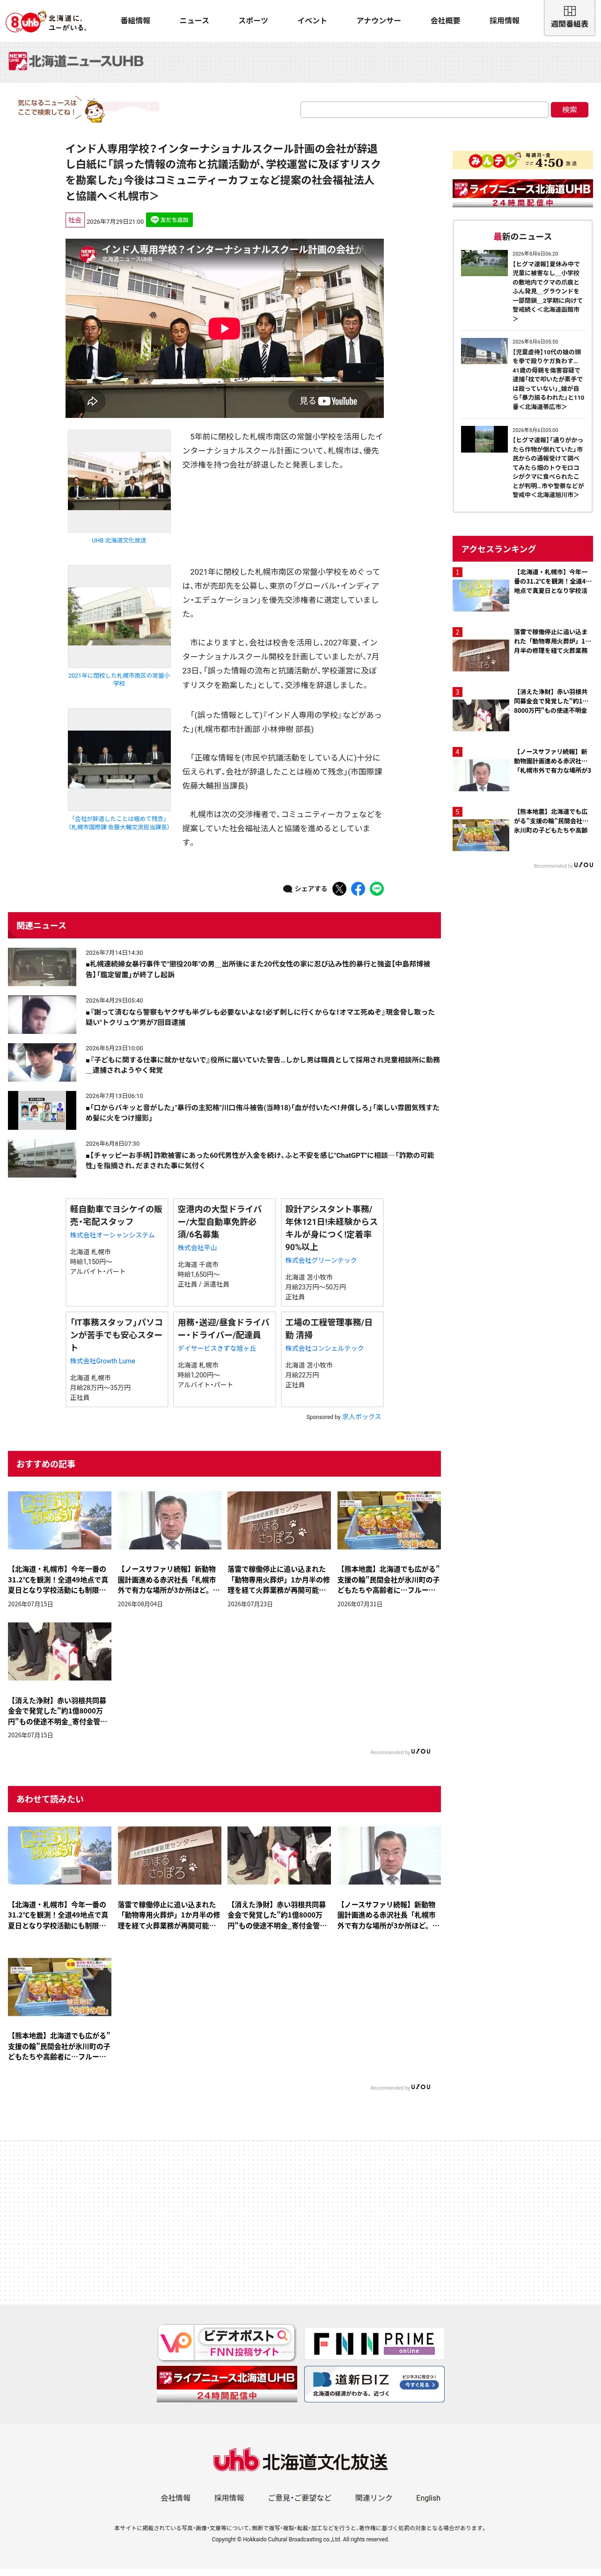Image resolution: width=601 pixels, height=2576 pixels.
Task: Open the ビデオポスト FNN投稿サイト banner
Action: [227, 2342]
